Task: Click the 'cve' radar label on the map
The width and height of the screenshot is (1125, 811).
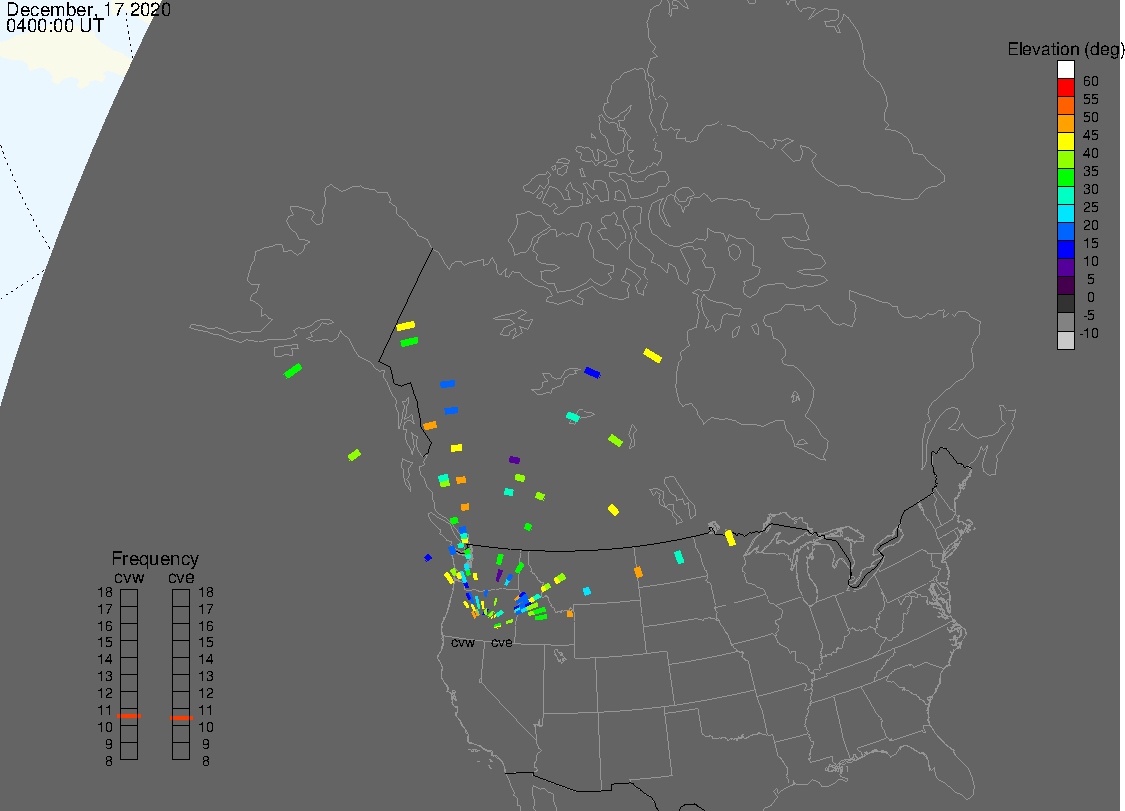Action: [502, 642]
